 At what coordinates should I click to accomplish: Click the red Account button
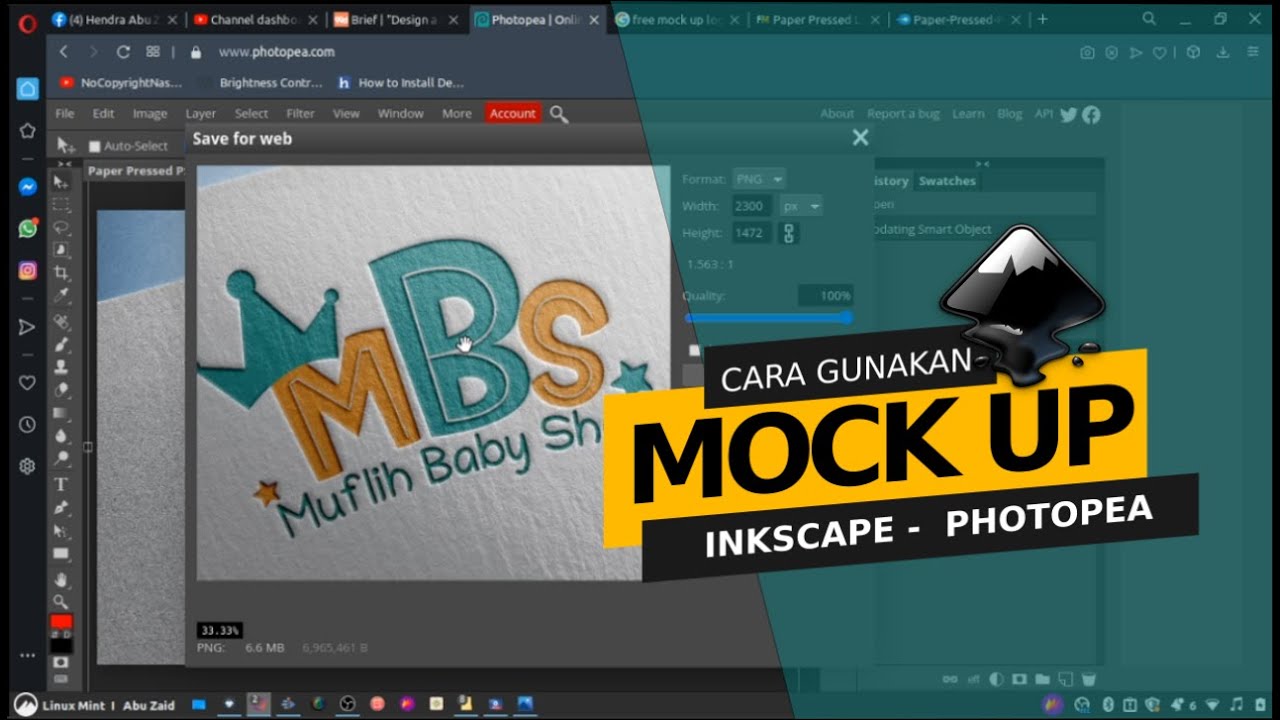(513, 114)
